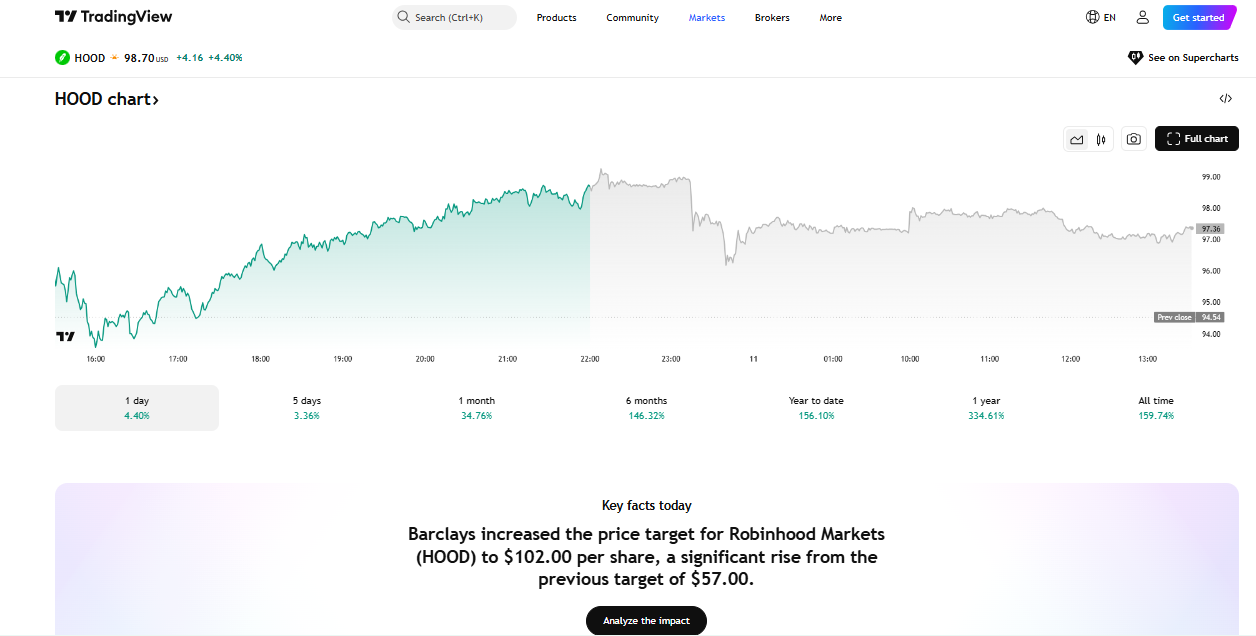Switch to candlestick chart style
1256x636 pixels.
[1101, 139]
